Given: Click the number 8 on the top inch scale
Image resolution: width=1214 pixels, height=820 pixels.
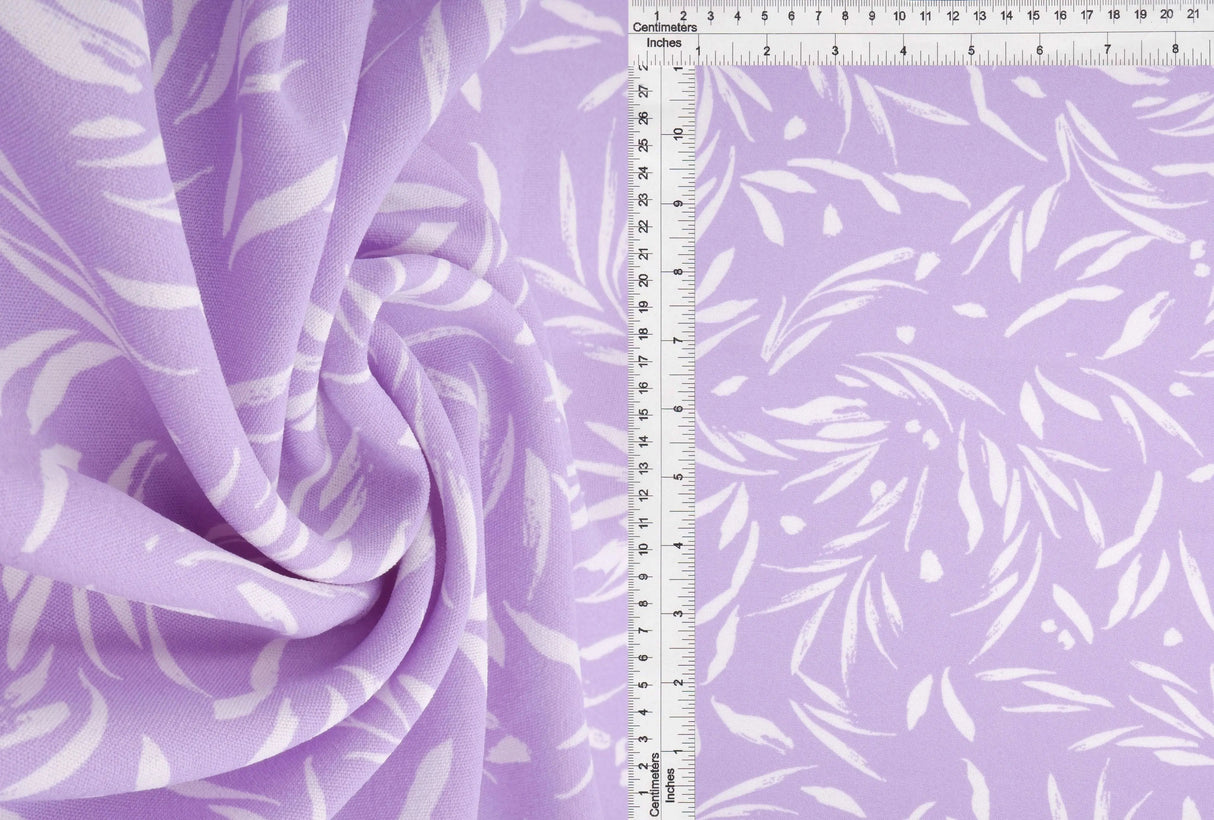Looking at the screenshot, I should pyautogui.click(x=1176, y=47).
